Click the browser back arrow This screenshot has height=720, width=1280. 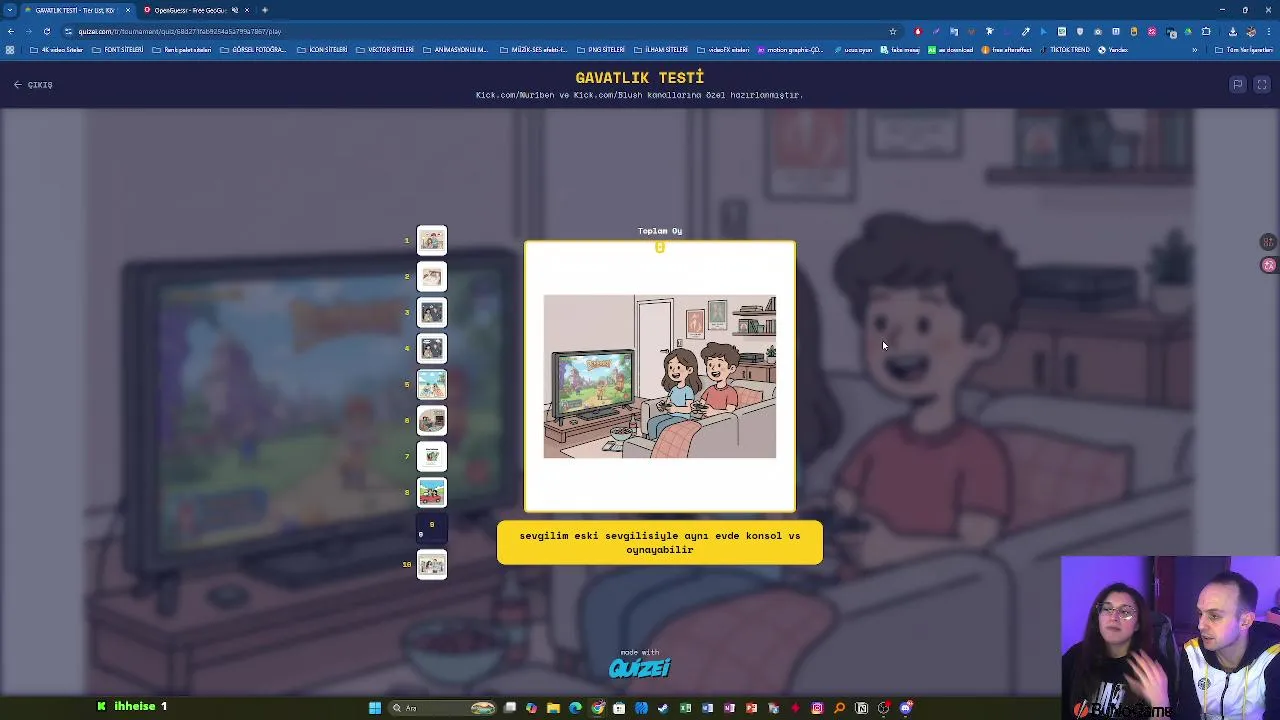point(10,31)
